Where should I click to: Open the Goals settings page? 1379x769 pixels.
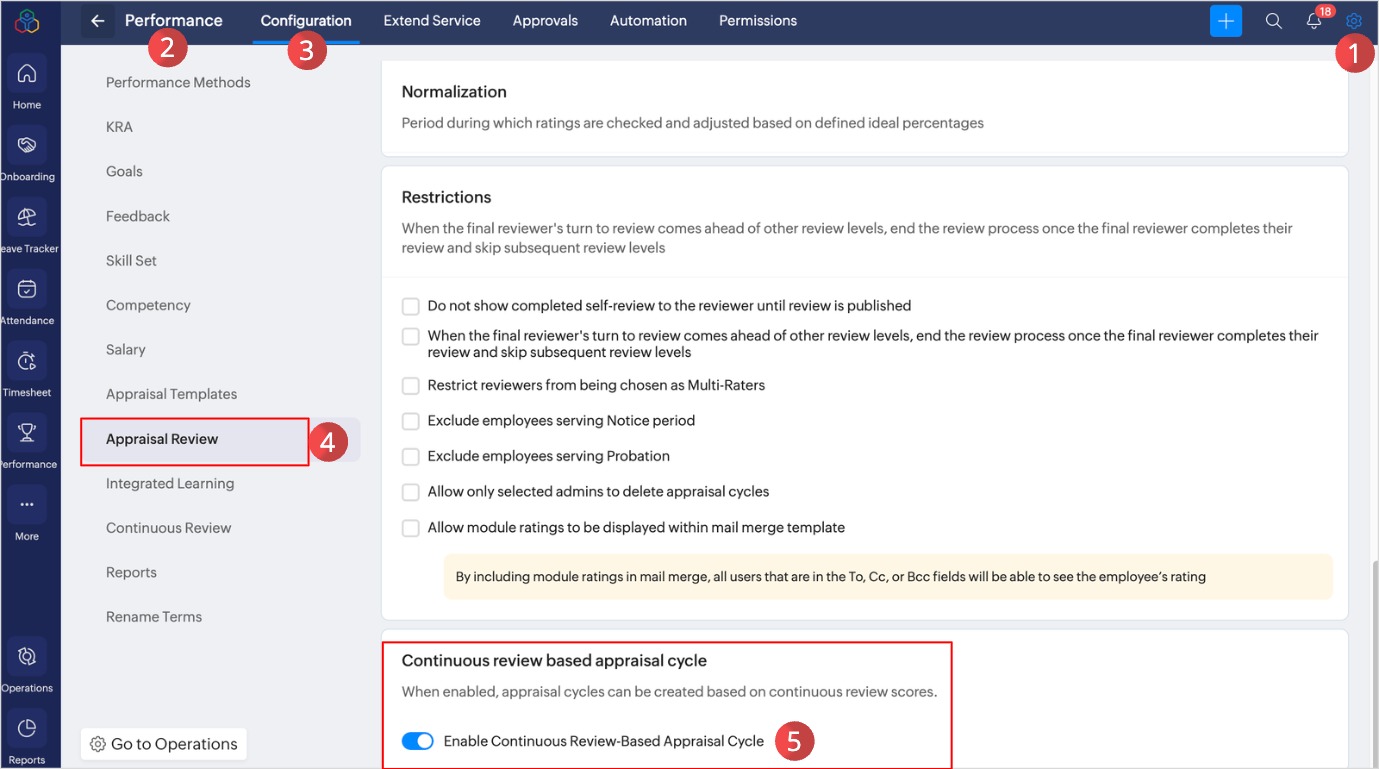point(124,172)
